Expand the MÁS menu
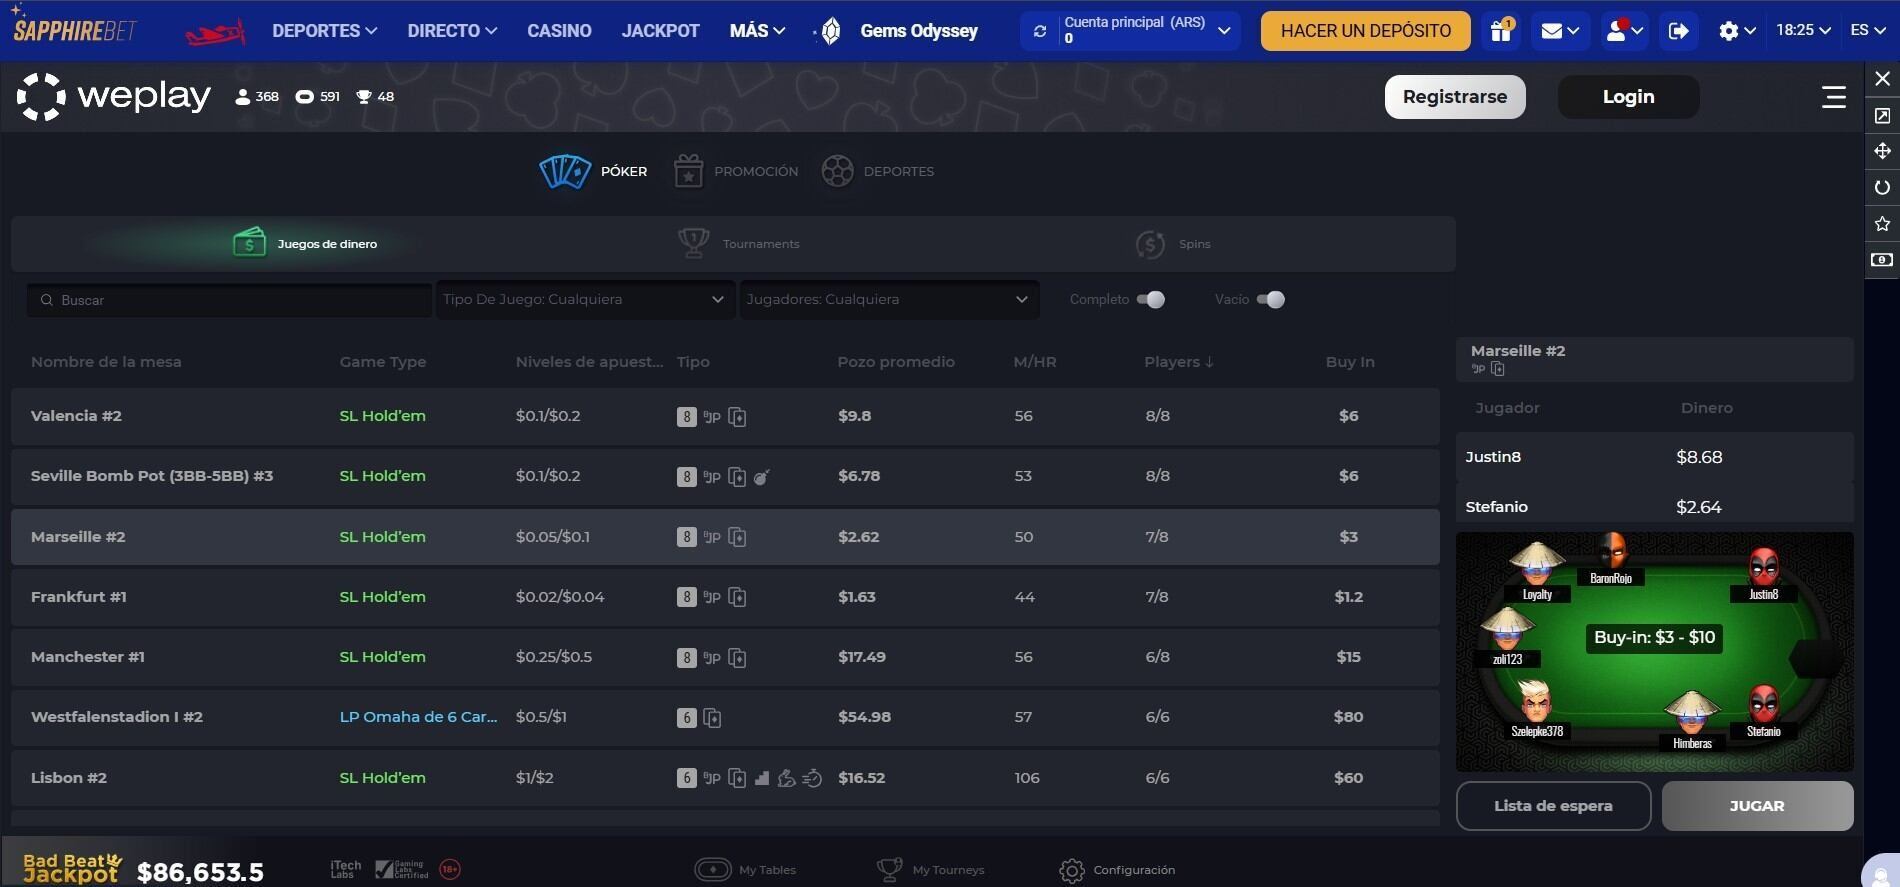The height and width of the screenshot is (887, 1900). (757, 31)
